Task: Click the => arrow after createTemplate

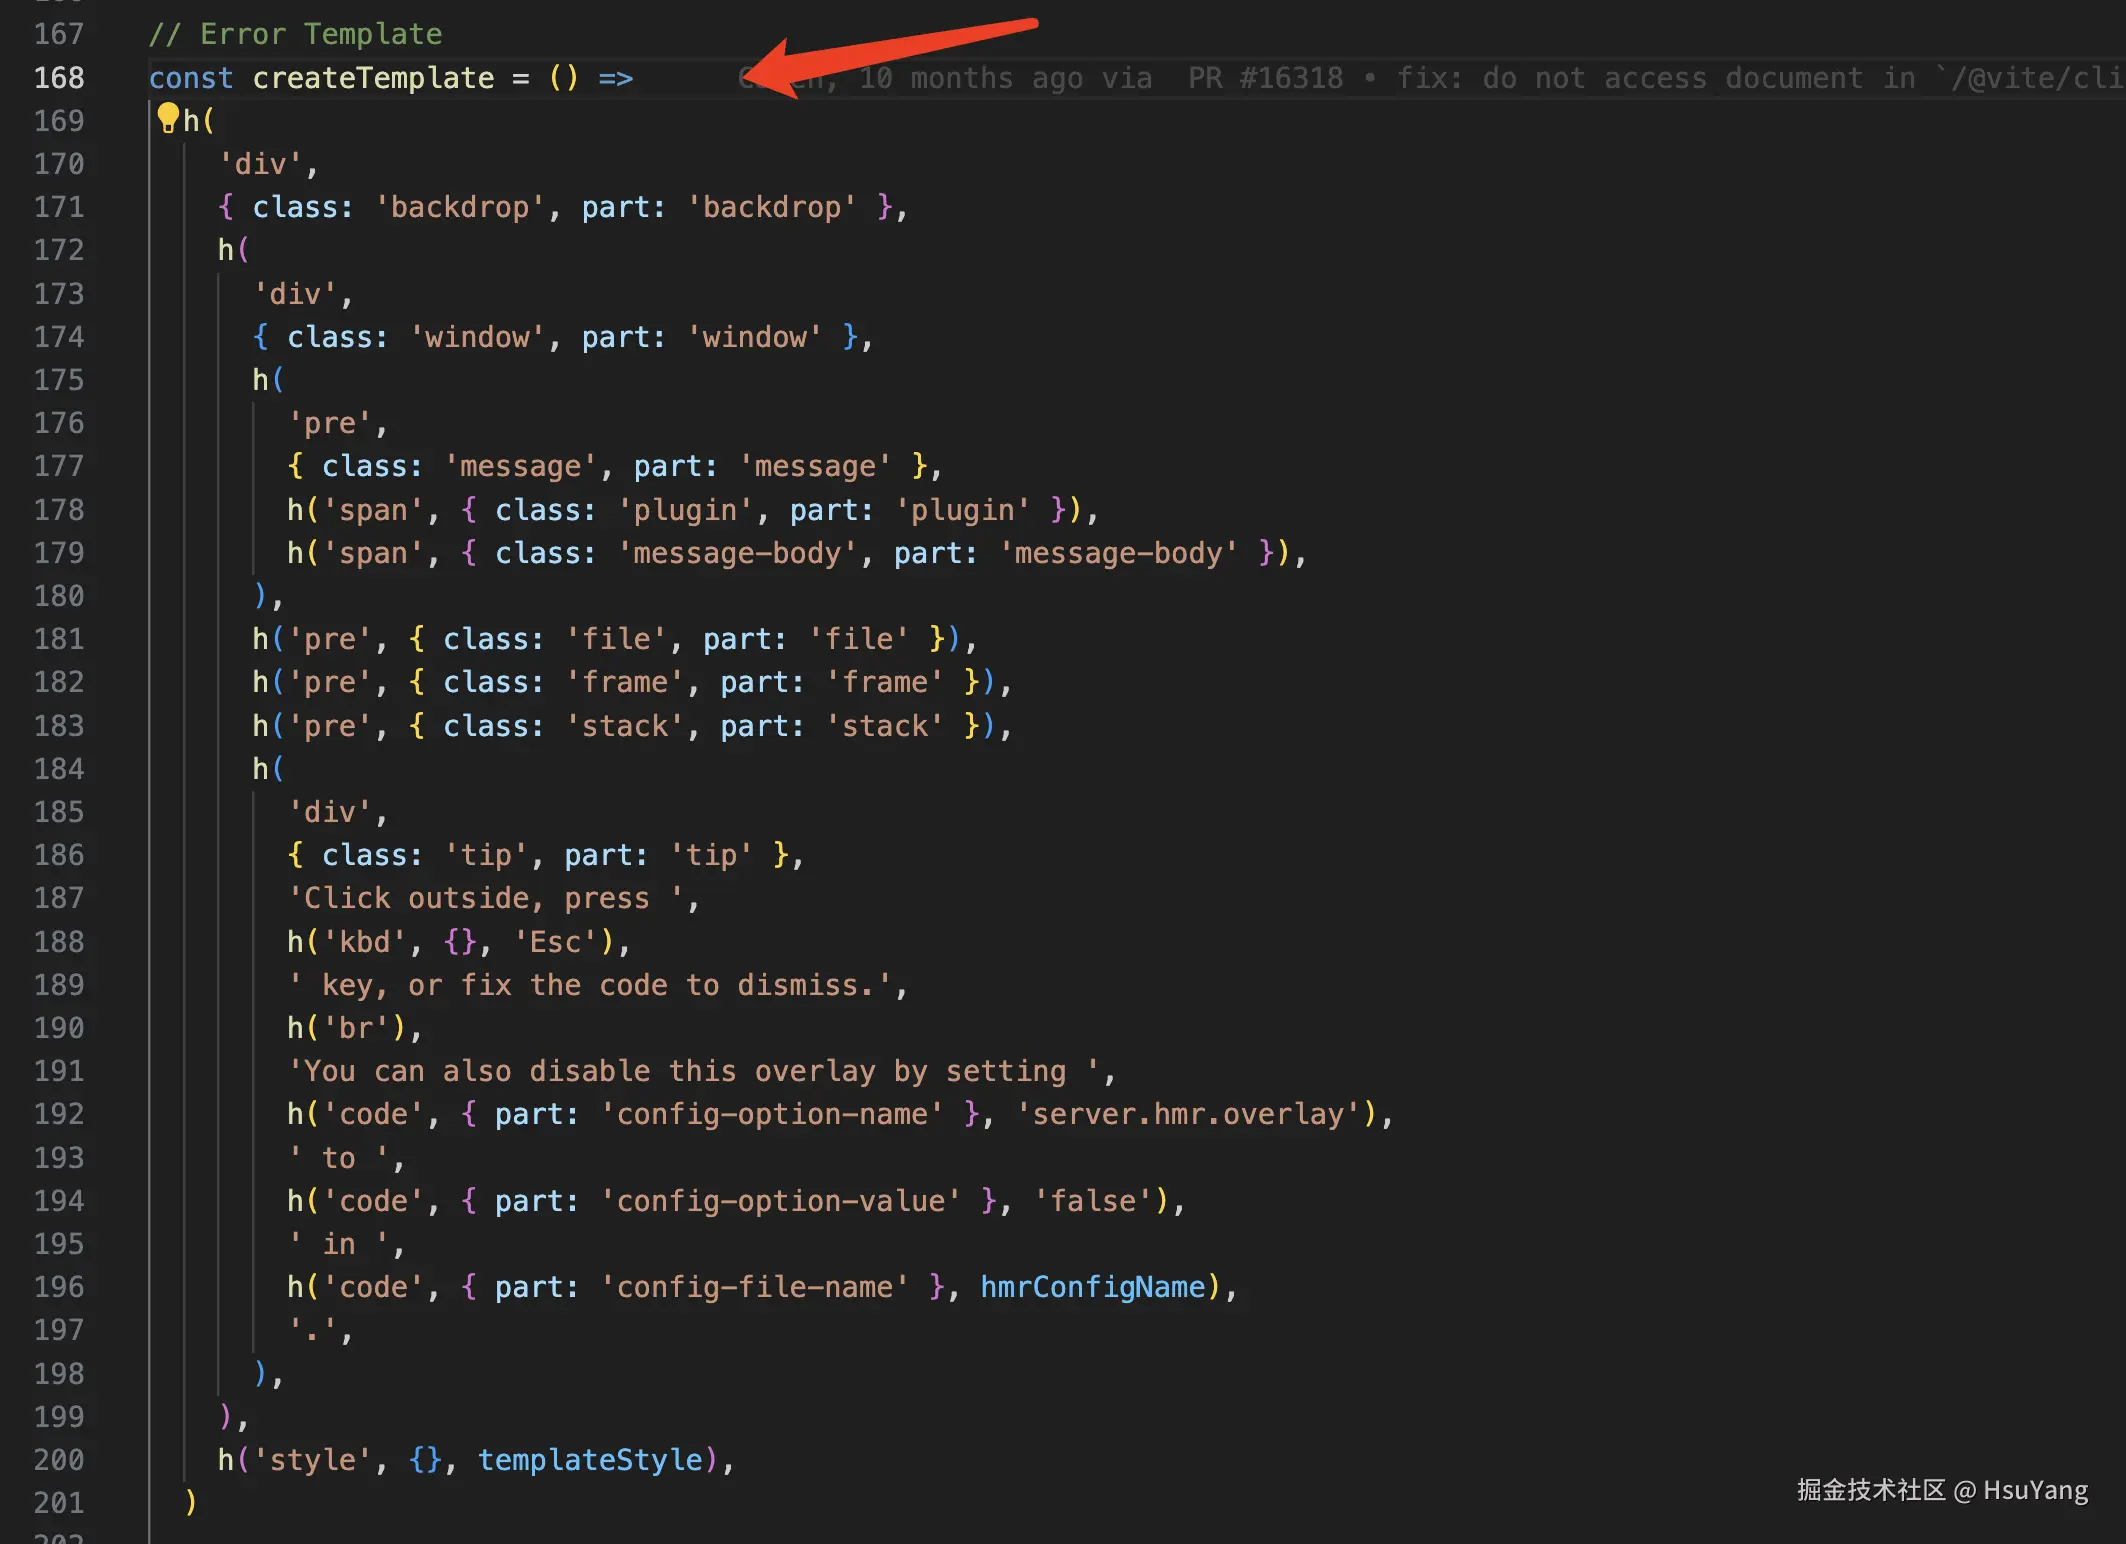Action: pyautogui.click(x=615, y=78)
